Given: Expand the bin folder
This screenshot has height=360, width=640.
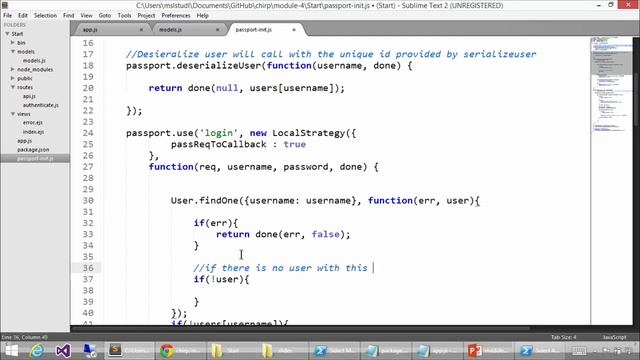Looking at the screenshot, I should tap(13, 42).
